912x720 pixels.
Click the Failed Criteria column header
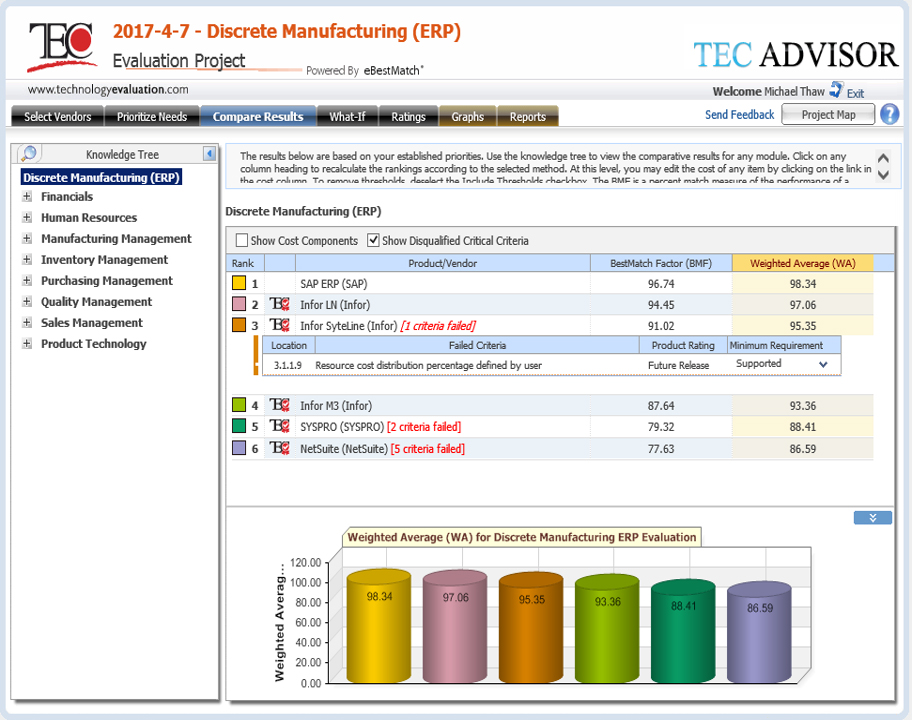478,345
